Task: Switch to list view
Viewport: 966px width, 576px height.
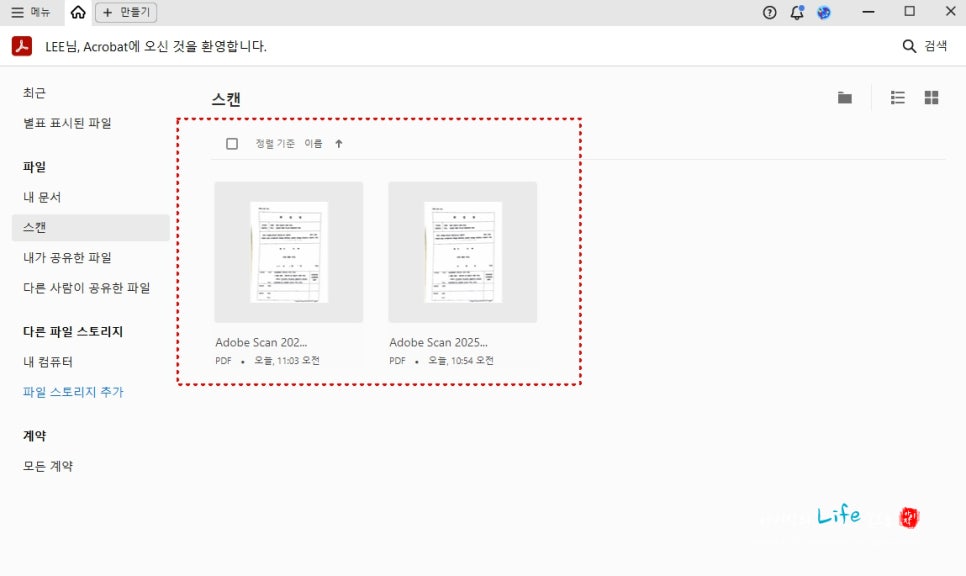Action: point(898,97)
